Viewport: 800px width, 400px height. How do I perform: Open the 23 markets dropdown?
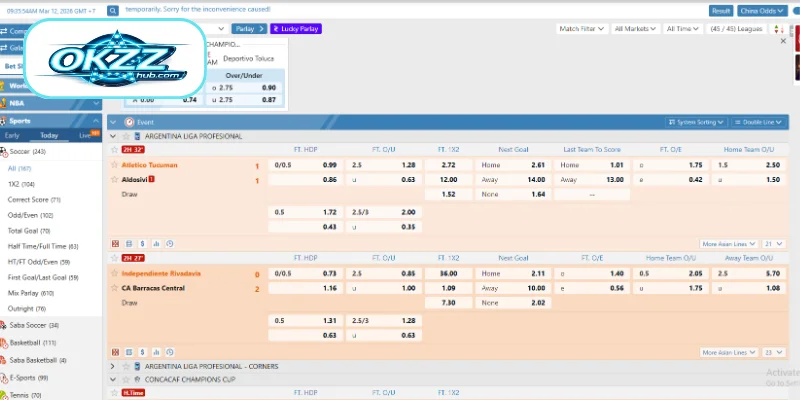click(x=773, y=353)
